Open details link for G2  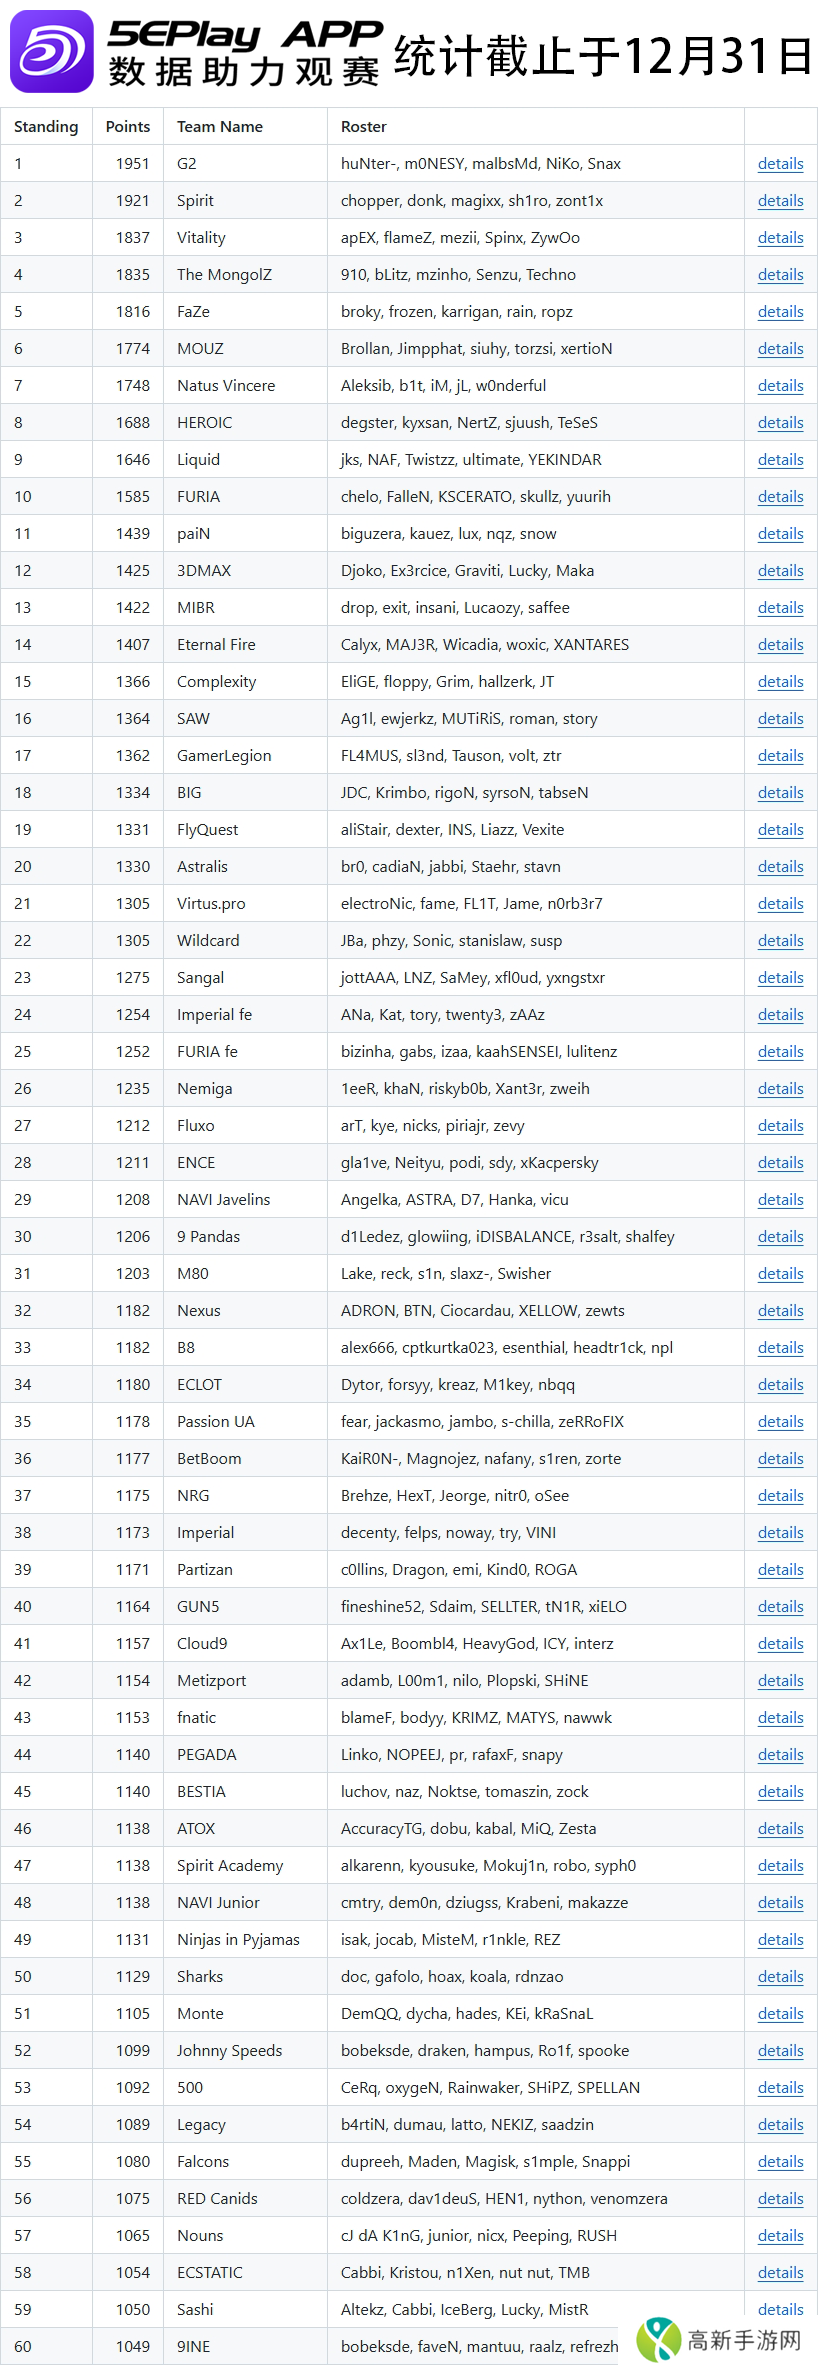pos(780,164)
